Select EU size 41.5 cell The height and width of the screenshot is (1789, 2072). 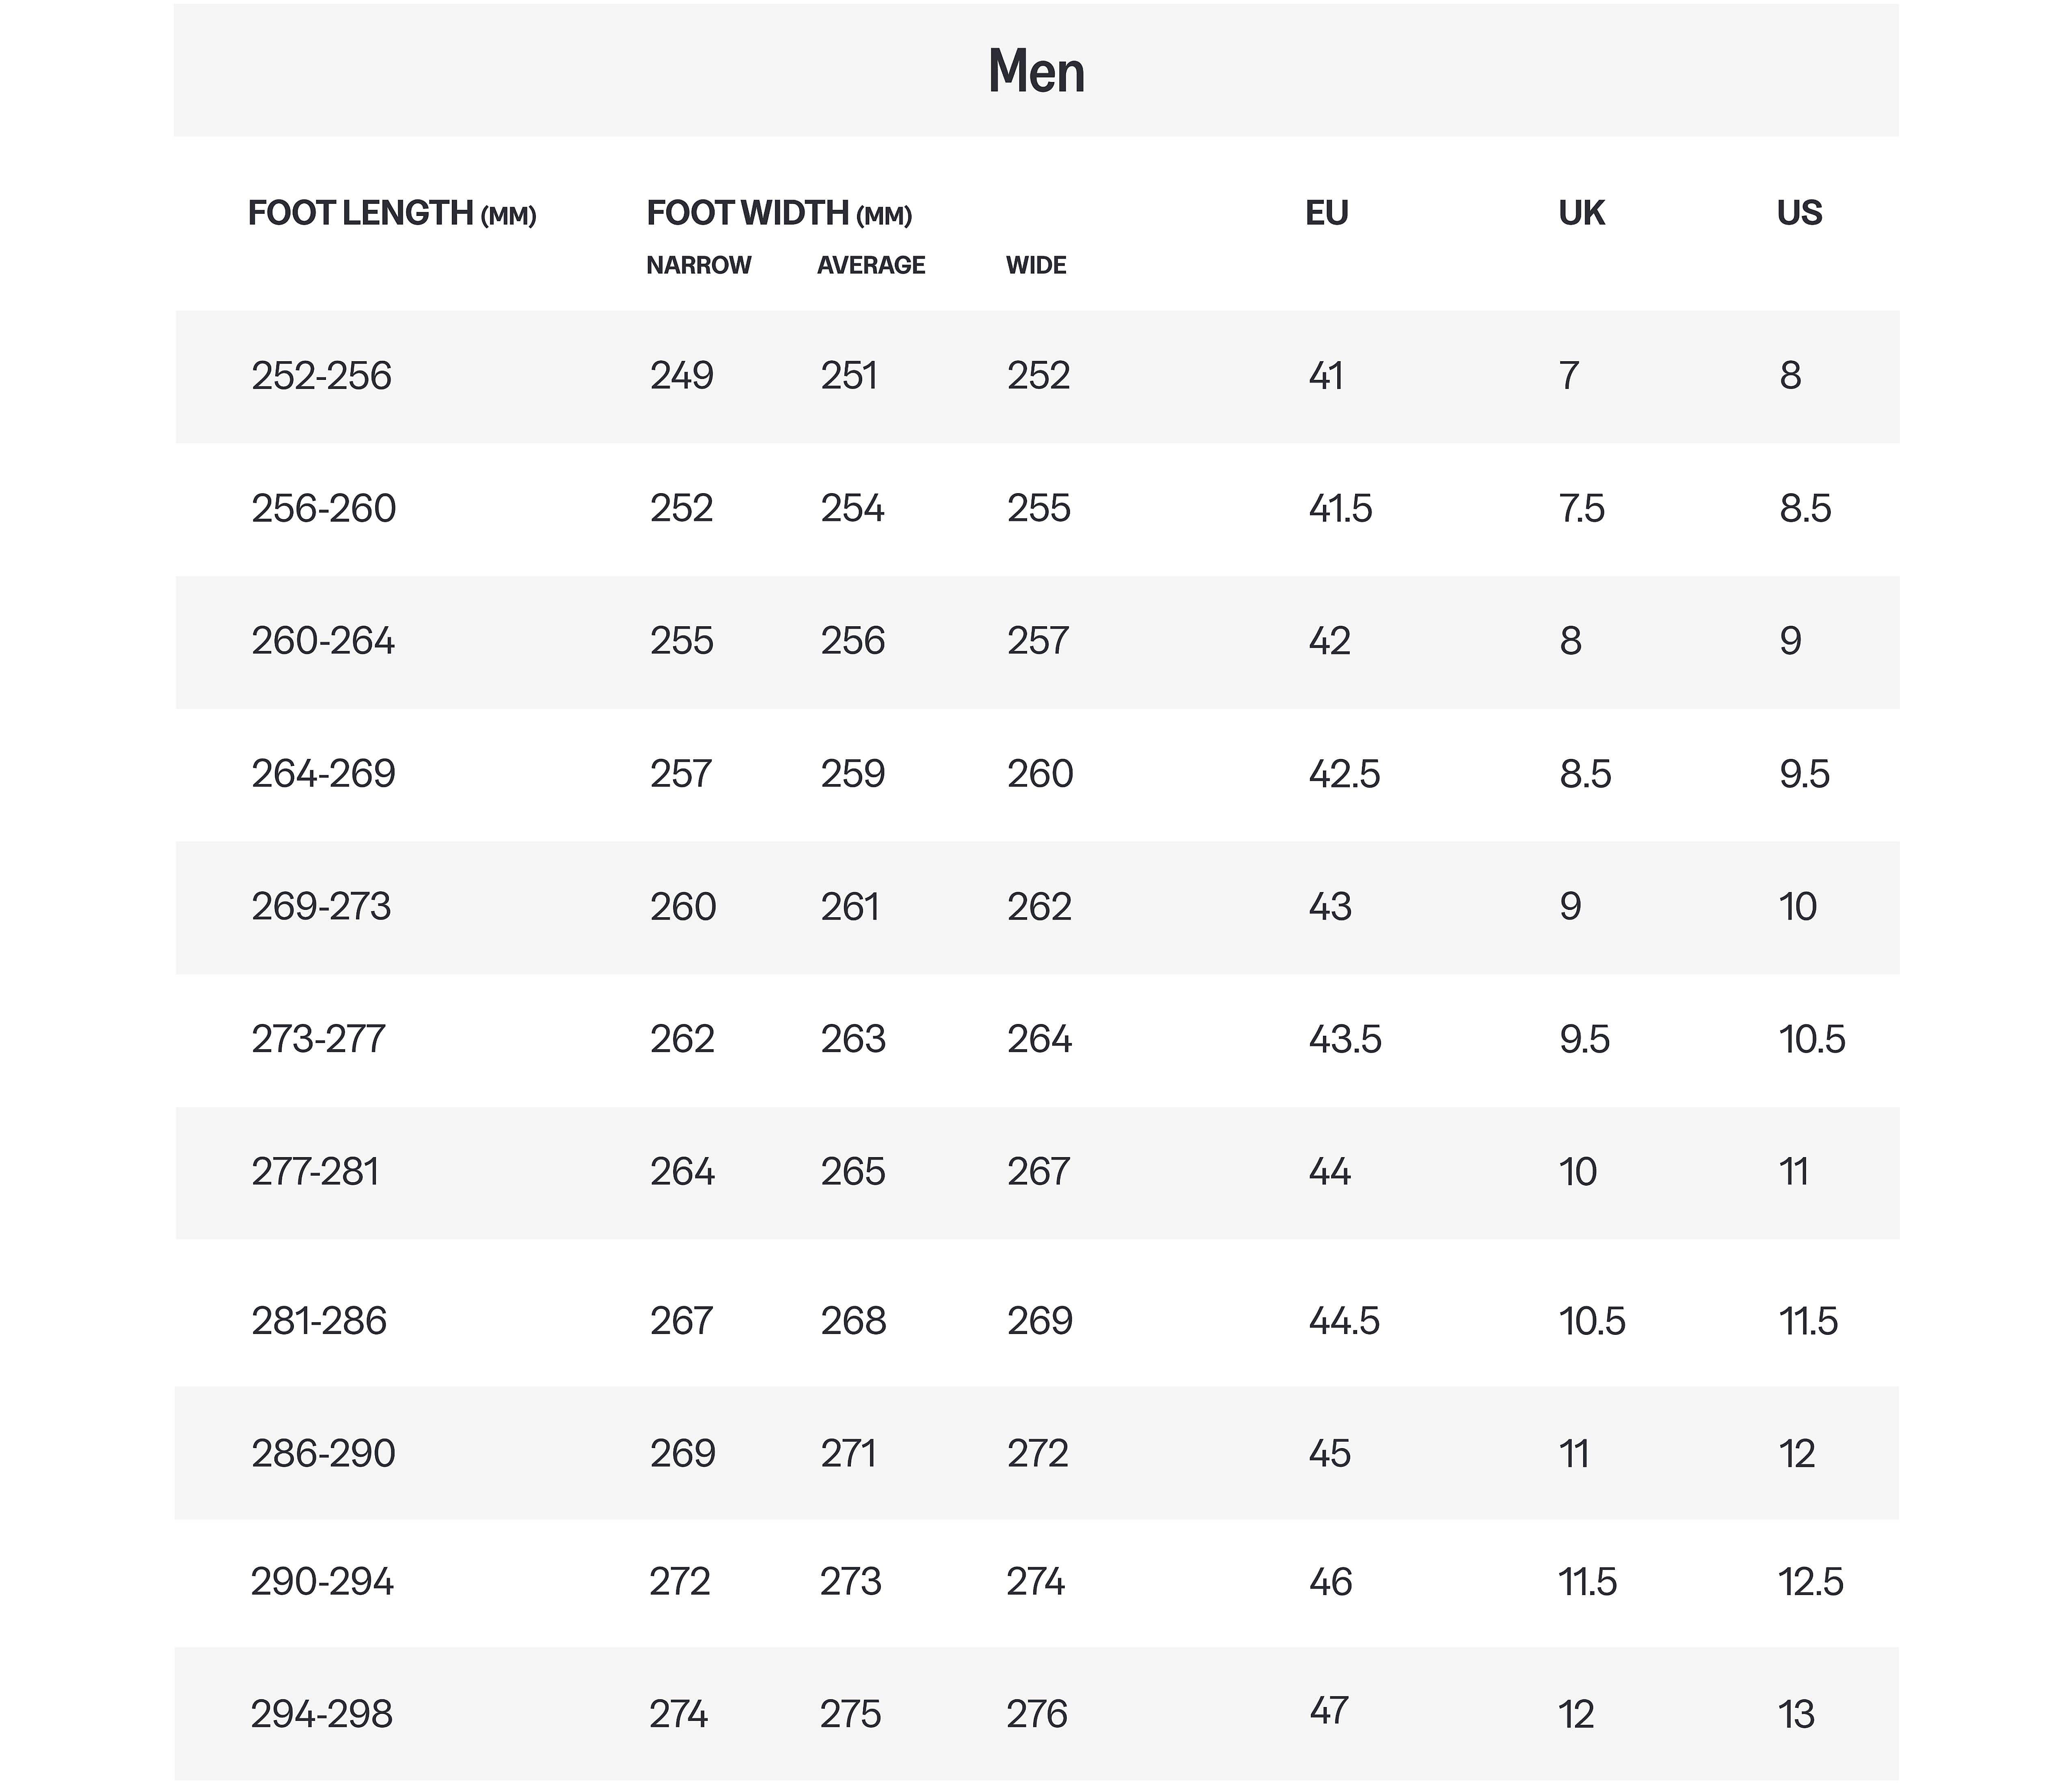[1340, 509]
